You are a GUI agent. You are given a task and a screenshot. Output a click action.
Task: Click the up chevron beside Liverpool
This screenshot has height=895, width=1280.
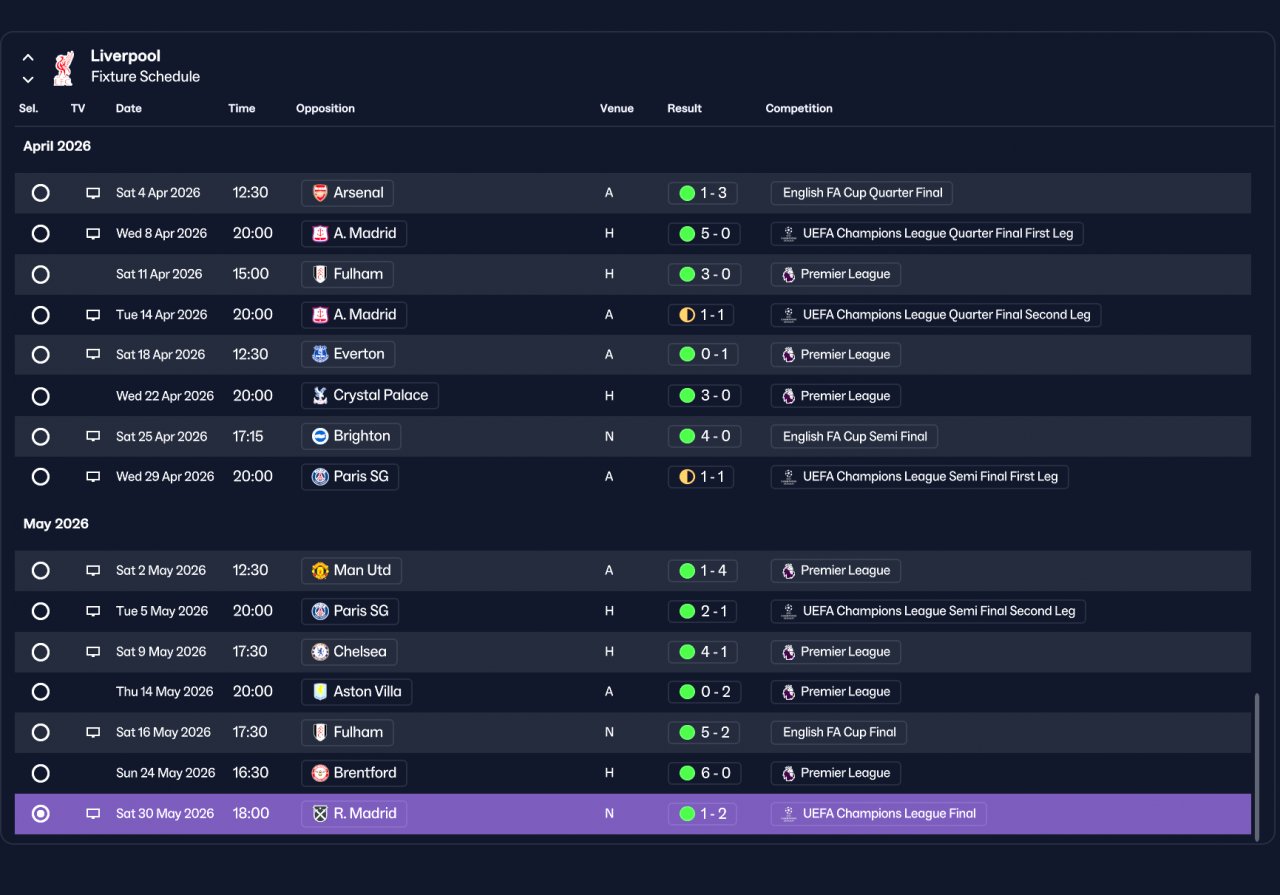pos(28,58)
